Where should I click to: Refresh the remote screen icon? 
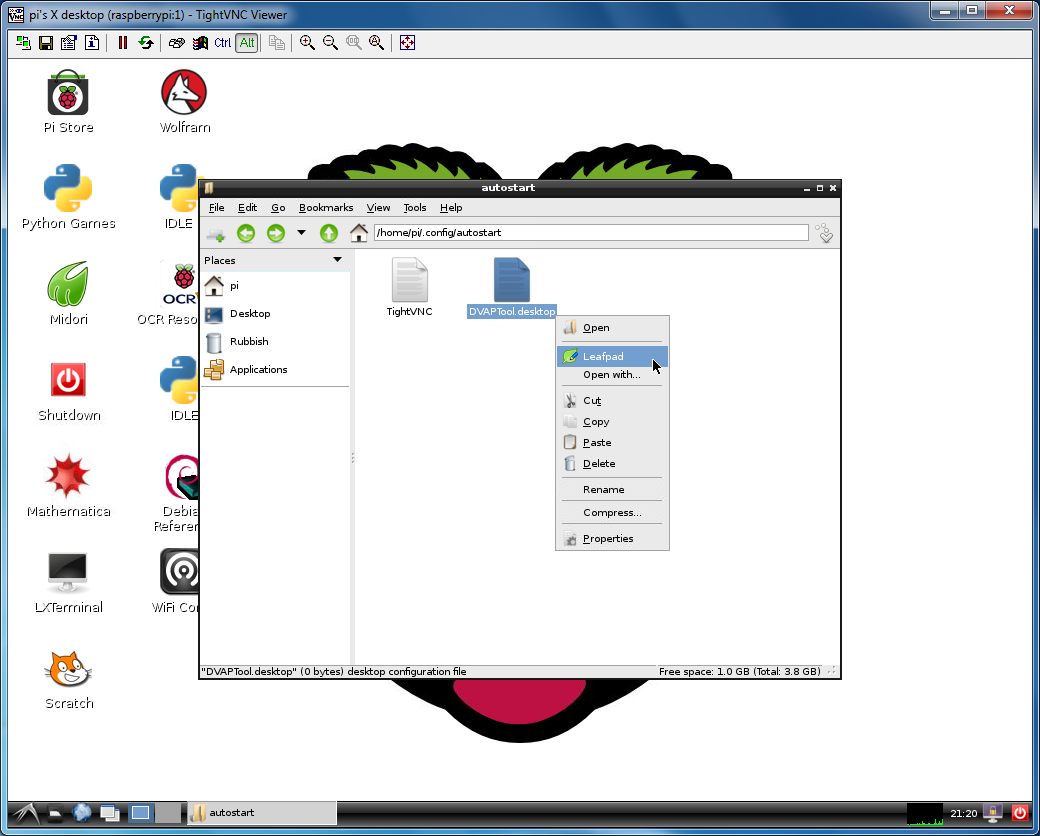pyautogui.click(x=146, y=43)
